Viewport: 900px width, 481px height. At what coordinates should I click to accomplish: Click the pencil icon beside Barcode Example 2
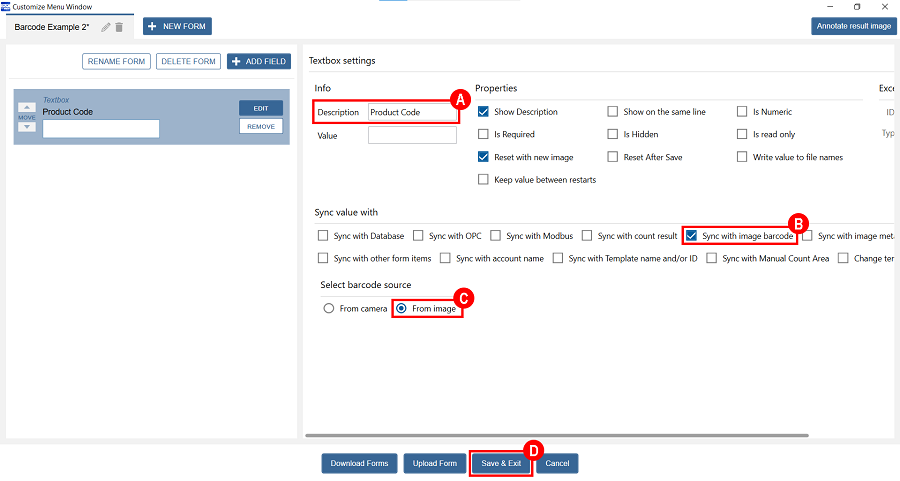point(106,27)
